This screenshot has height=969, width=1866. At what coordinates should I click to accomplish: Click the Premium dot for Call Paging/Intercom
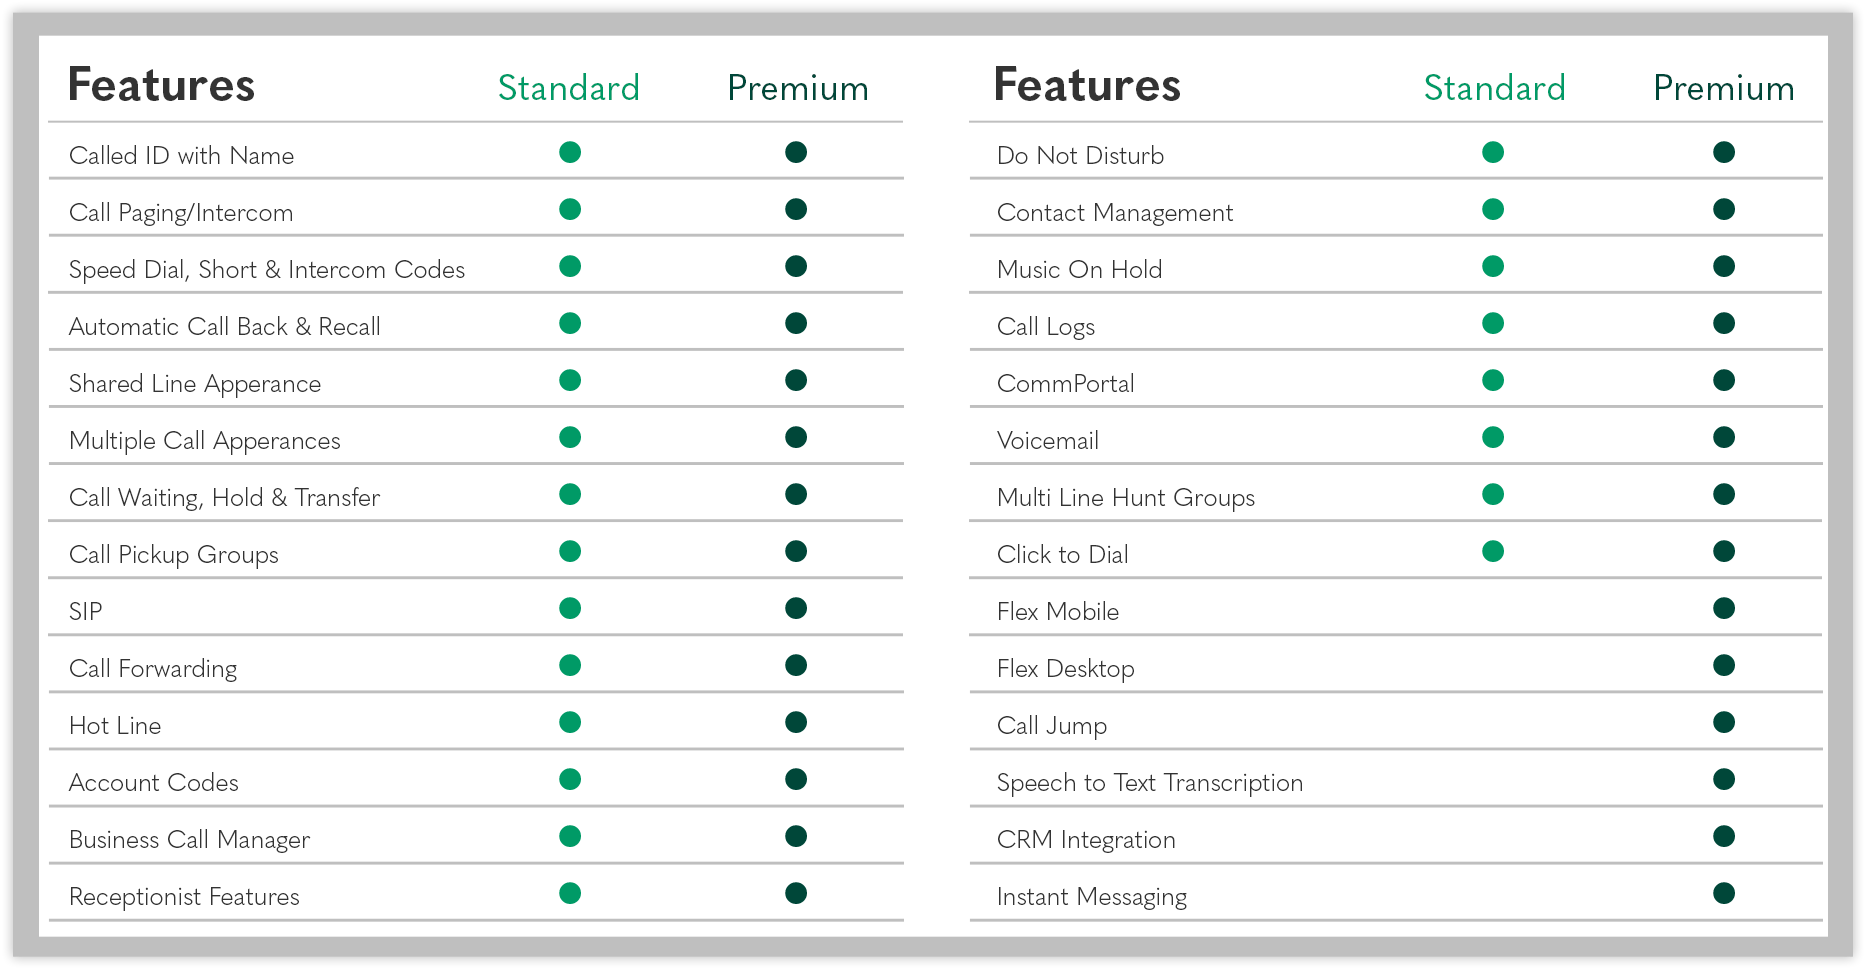click(x=796, y=209)
